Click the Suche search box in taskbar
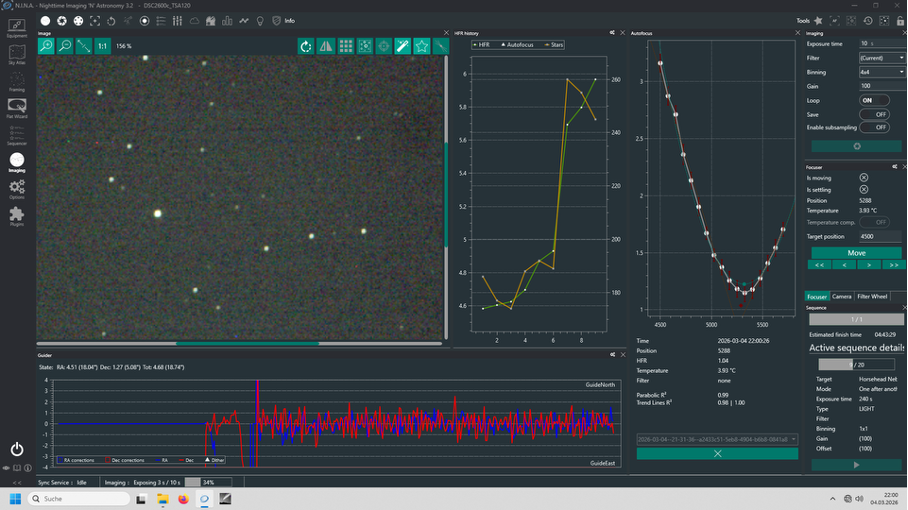908x510 pixels. (x=79, y=499)
